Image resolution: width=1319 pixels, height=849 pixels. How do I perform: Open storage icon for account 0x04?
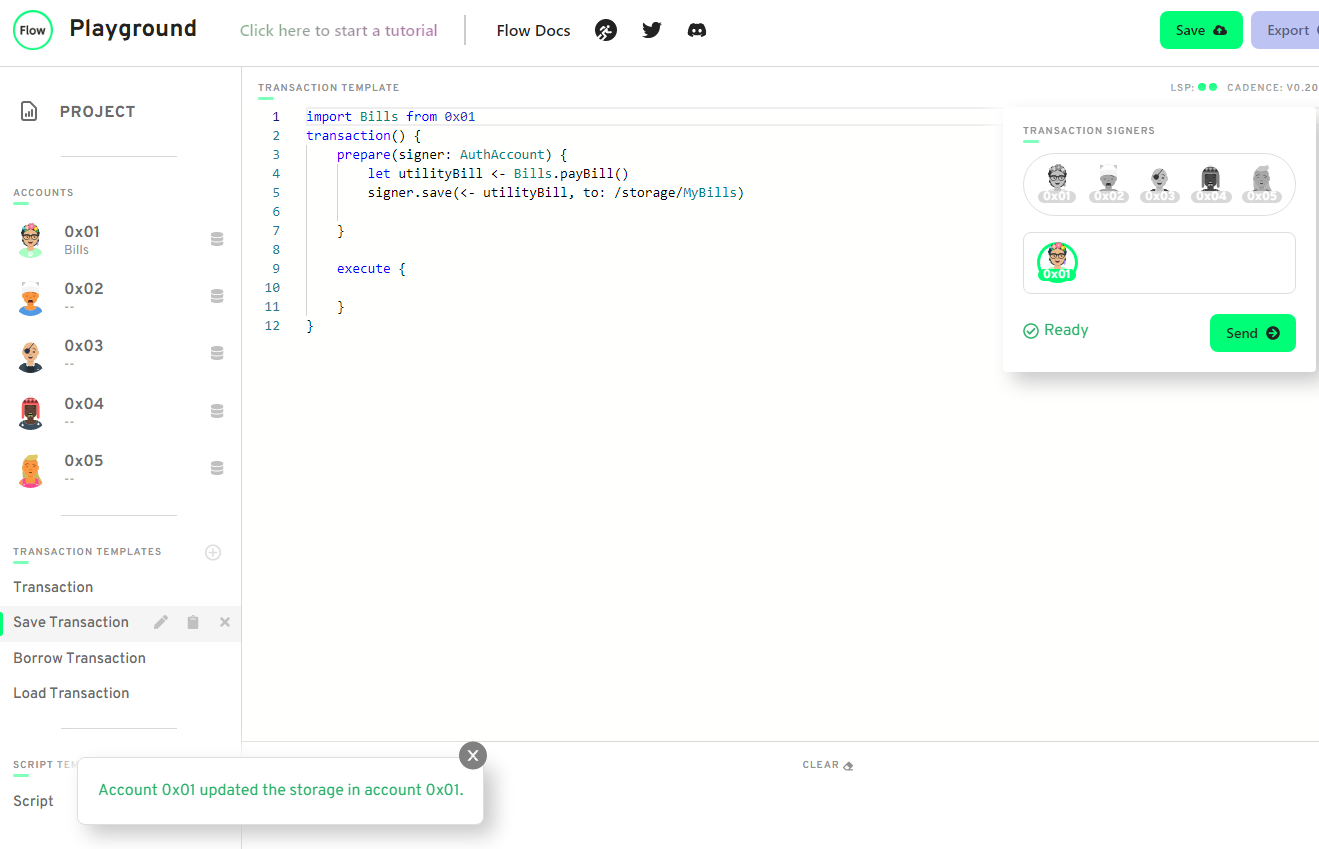pos(217,411)
